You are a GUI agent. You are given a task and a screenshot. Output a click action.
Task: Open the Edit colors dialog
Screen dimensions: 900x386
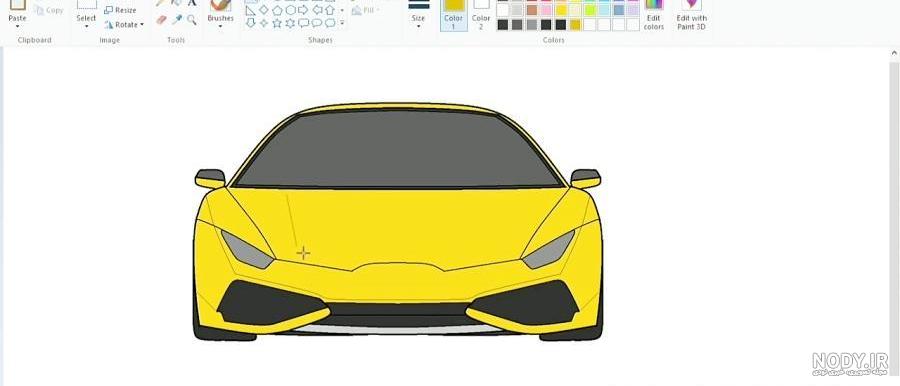coord(654,16)
